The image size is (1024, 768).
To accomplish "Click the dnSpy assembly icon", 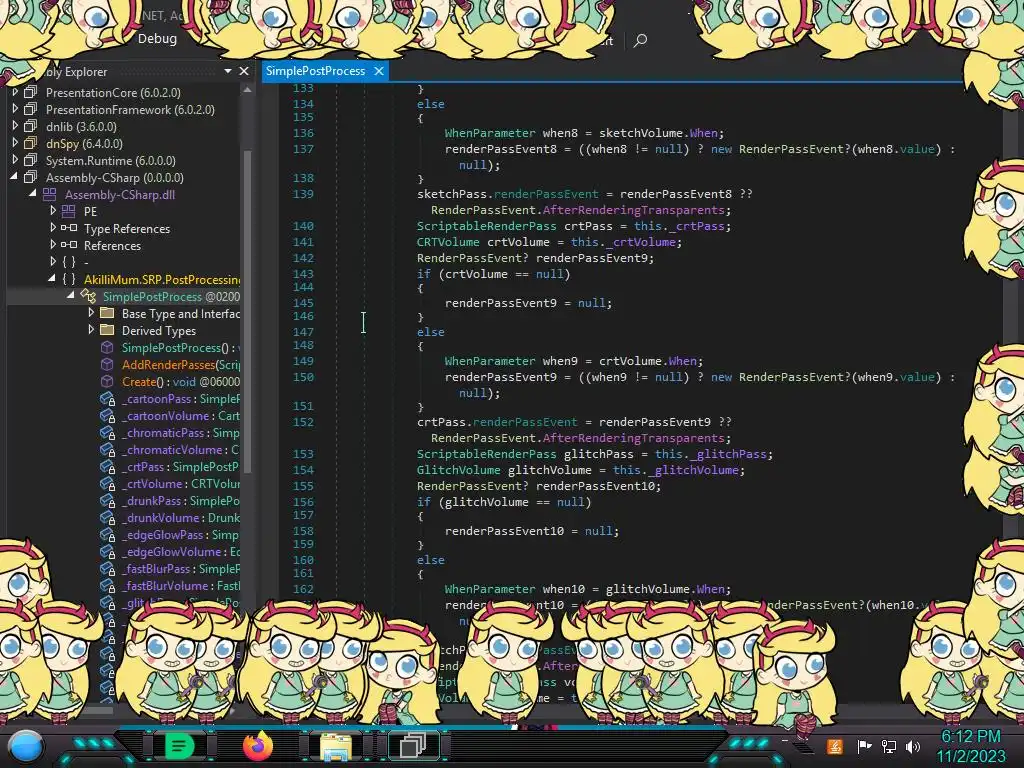I will (30, 143).
